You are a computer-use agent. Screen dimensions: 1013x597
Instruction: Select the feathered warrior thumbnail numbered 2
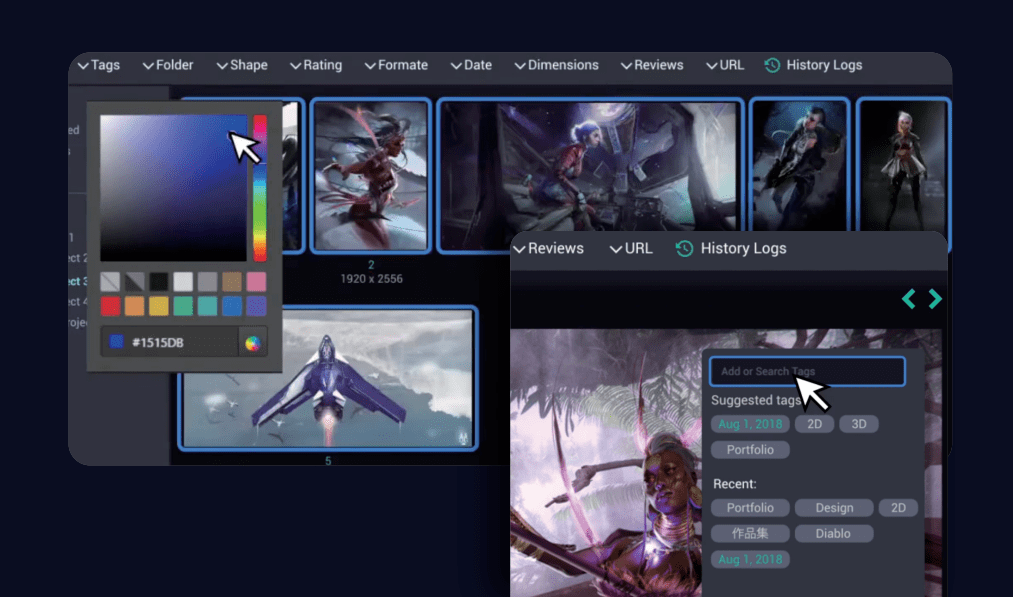(370, 175)
